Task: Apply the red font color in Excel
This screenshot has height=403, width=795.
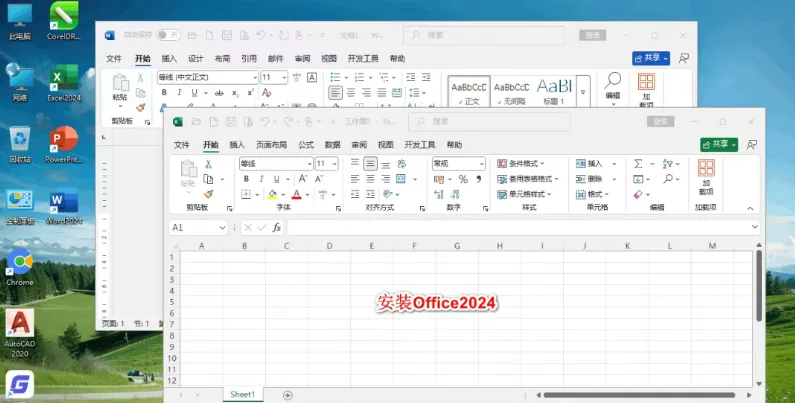Action: tap(297, 194)
